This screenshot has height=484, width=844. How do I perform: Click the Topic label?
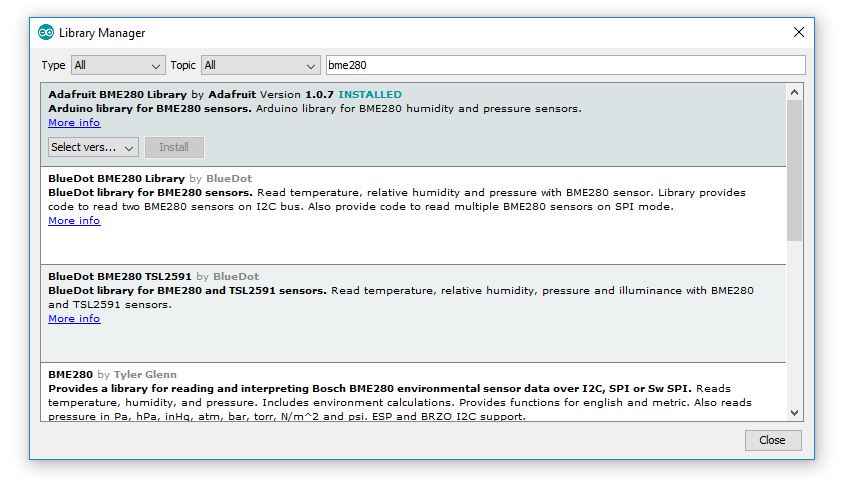(183, 65)
